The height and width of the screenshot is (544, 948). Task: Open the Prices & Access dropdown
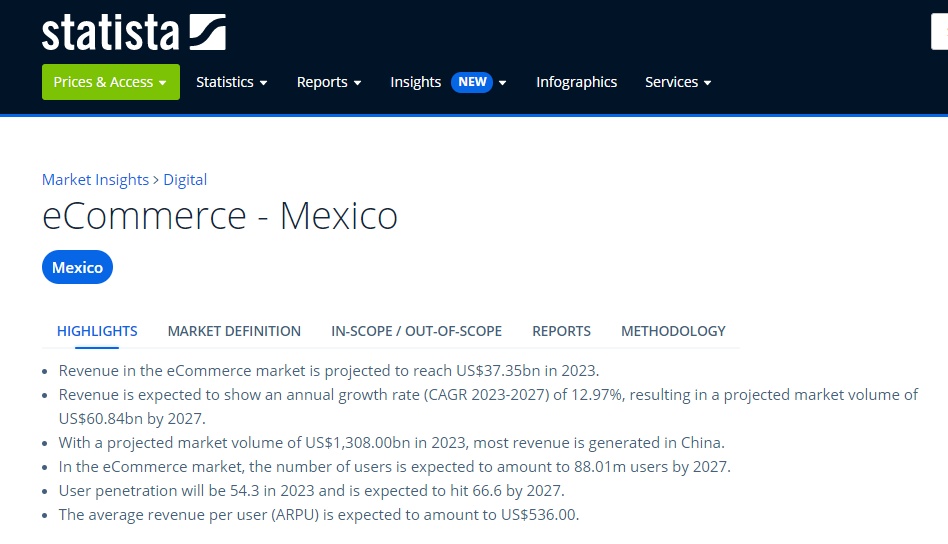[111, 82]
